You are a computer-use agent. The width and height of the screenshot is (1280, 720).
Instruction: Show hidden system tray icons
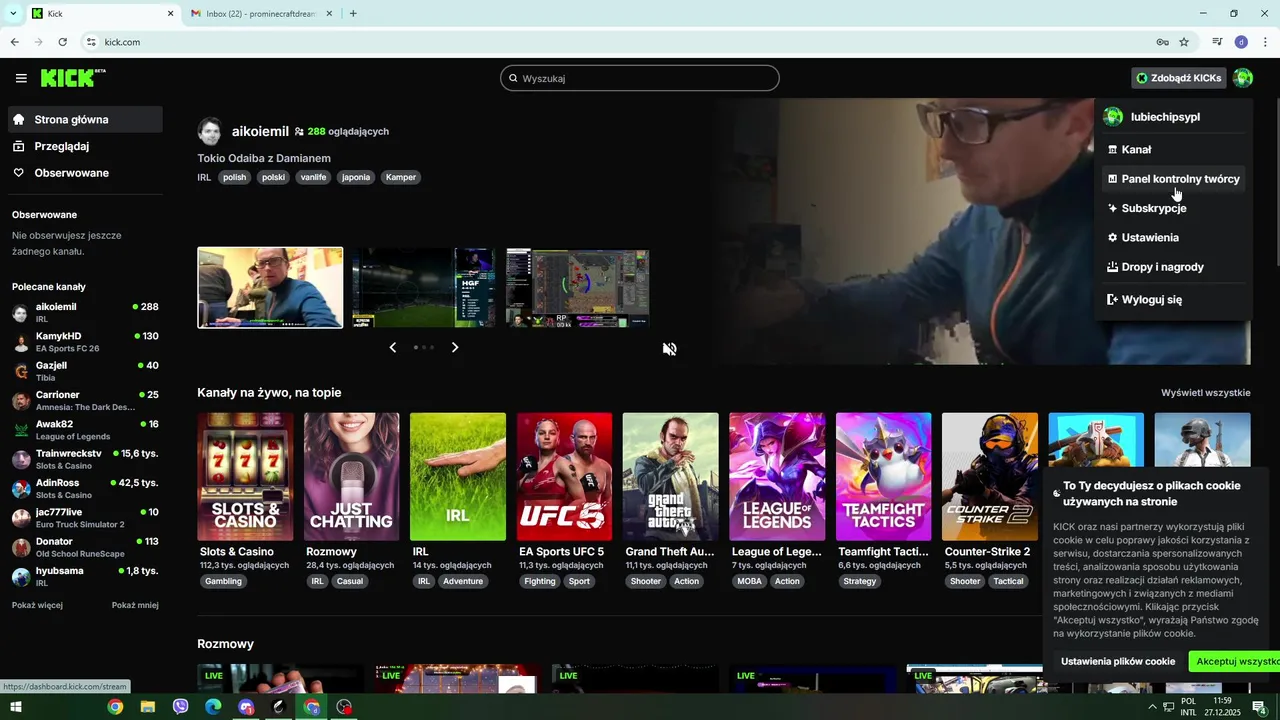pyautogui.click(x=1152, y=707)
